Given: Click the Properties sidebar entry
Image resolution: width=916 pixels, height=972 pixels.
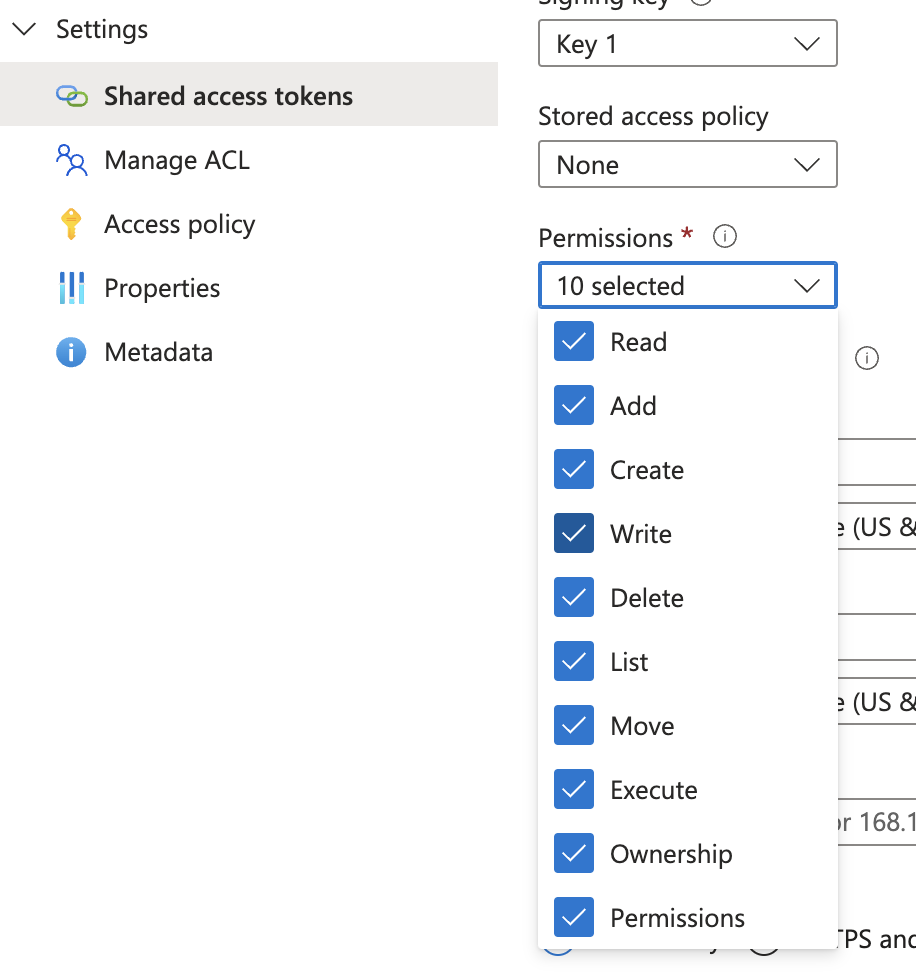Looking at the screenshot, I should (x=161, y=287).
